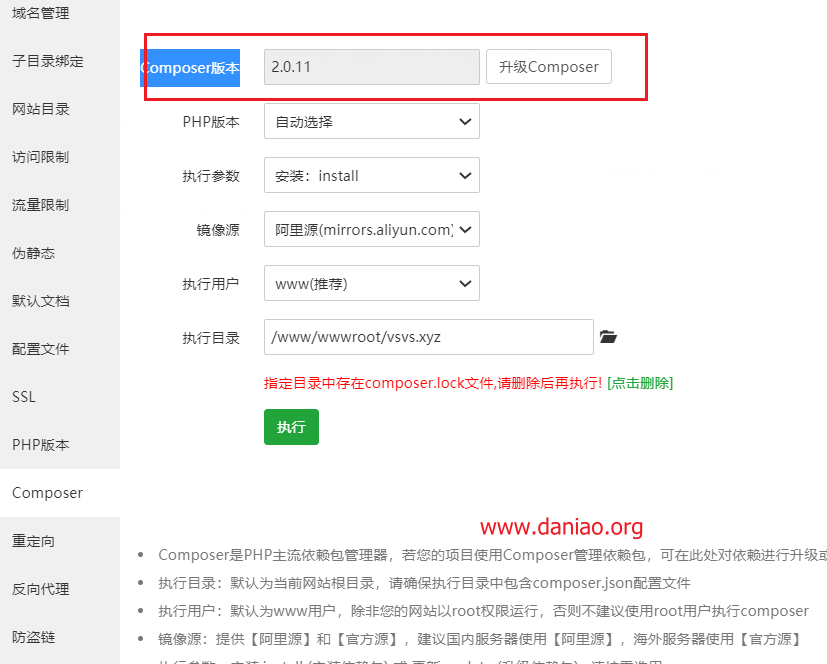Open the 防盗链 sidebar tab

(x=34, y=637)
